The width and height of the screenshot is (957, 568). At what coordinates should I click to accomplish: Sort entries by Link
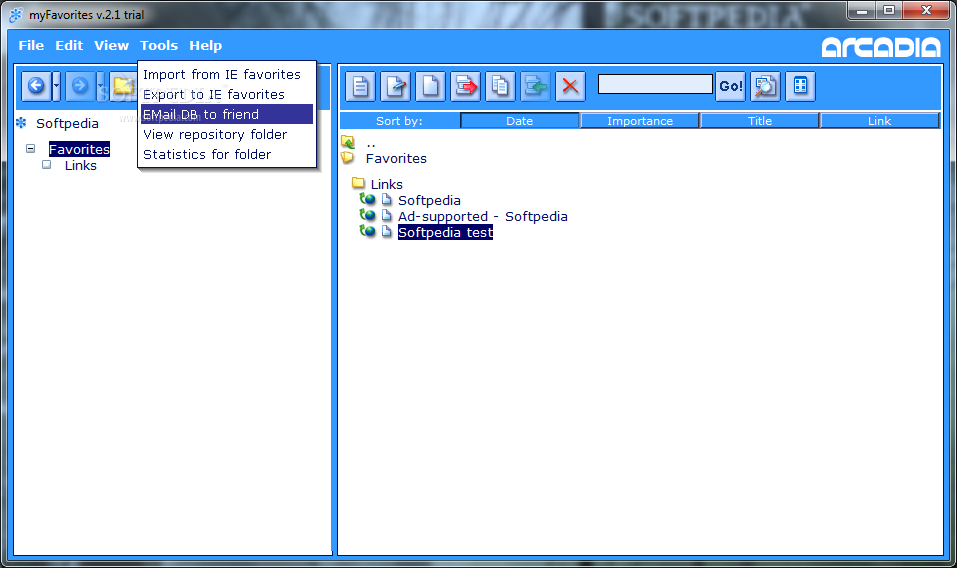(x=879, y=121)
